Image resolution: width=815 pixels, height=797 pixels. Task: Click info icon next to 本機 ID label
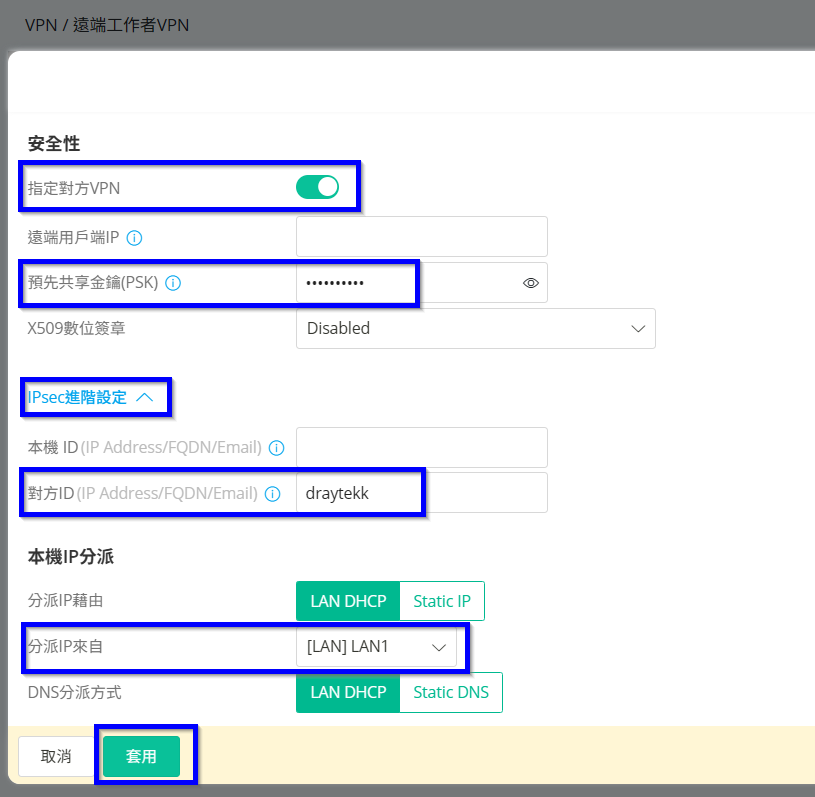[x=277, y=448]
